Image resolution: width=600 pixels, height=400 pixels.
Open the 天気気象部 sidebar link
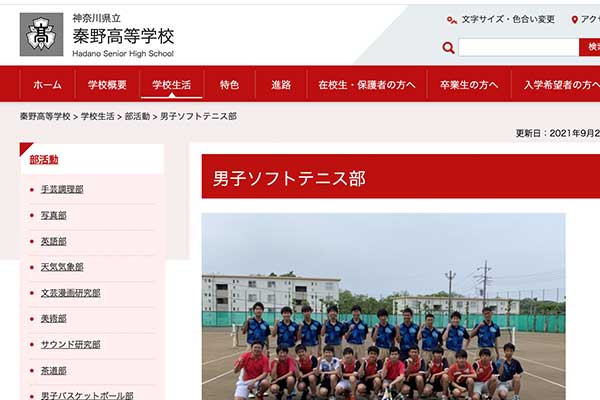tap(62, 267)
